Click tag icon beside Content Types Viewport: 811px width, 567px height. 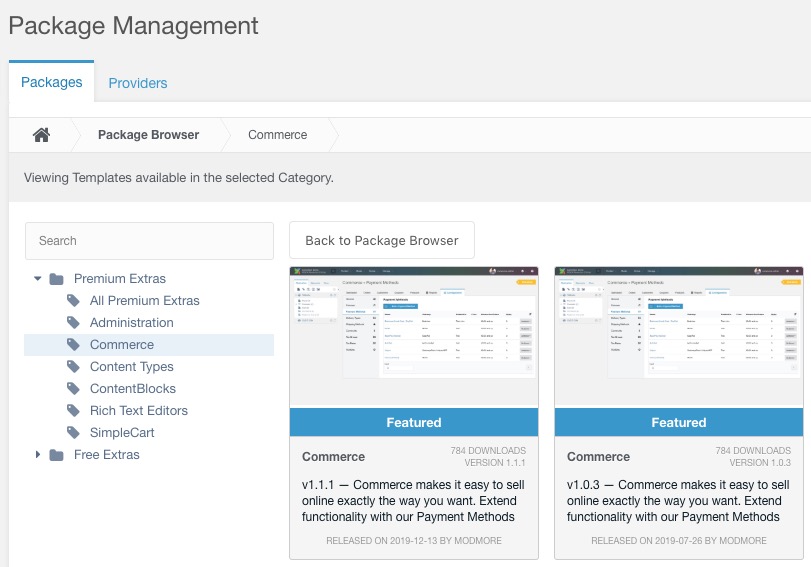(x=73, y=367)
